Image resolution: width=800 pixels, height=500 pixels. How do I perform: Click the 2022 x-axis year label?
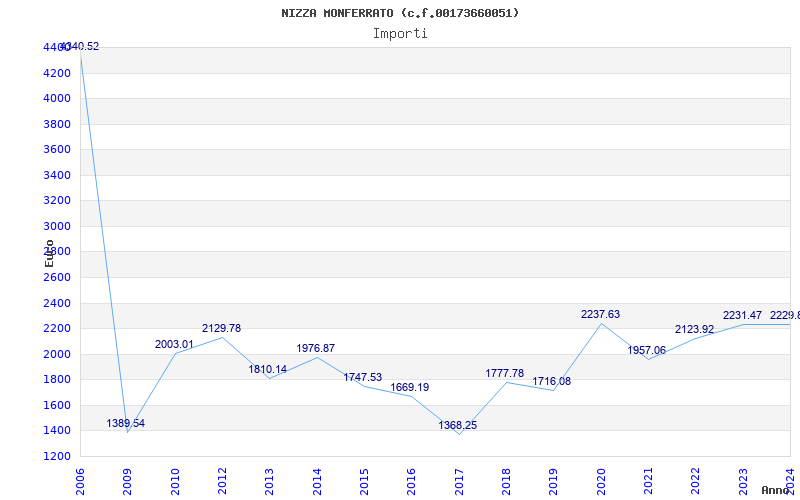(x=695, y=482)
